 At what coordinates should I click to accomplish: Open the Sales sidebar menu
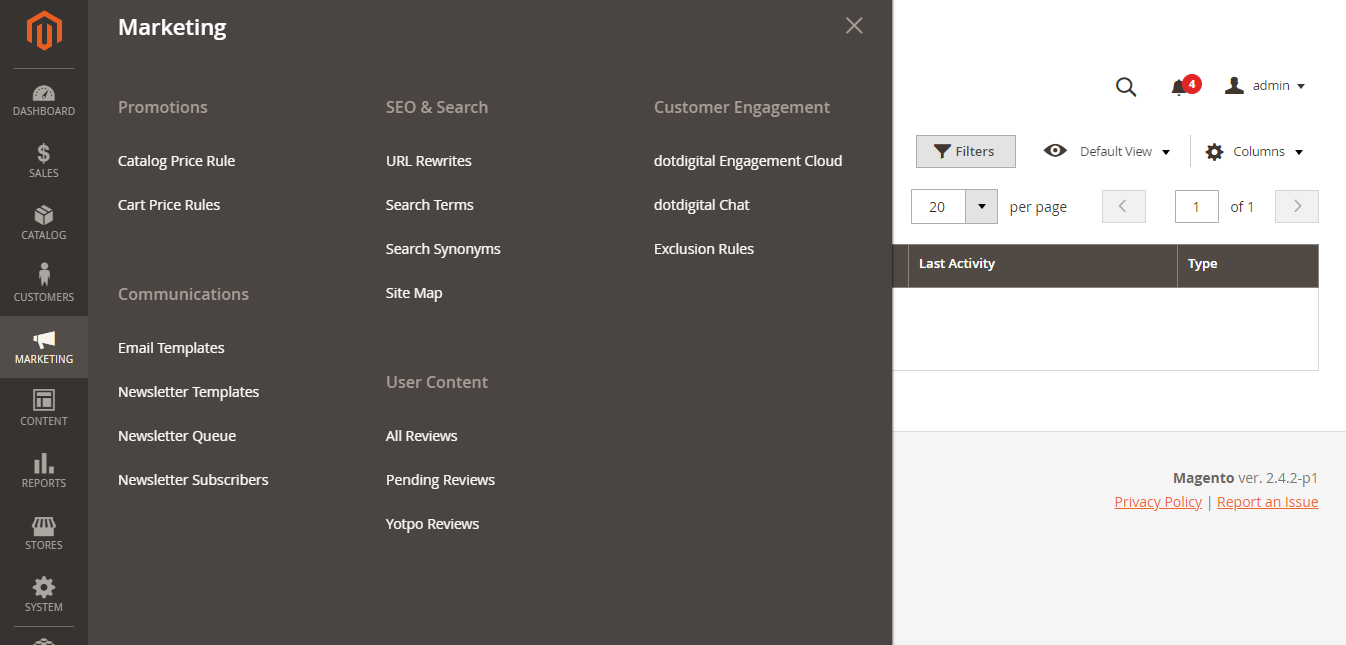point(44,162)
